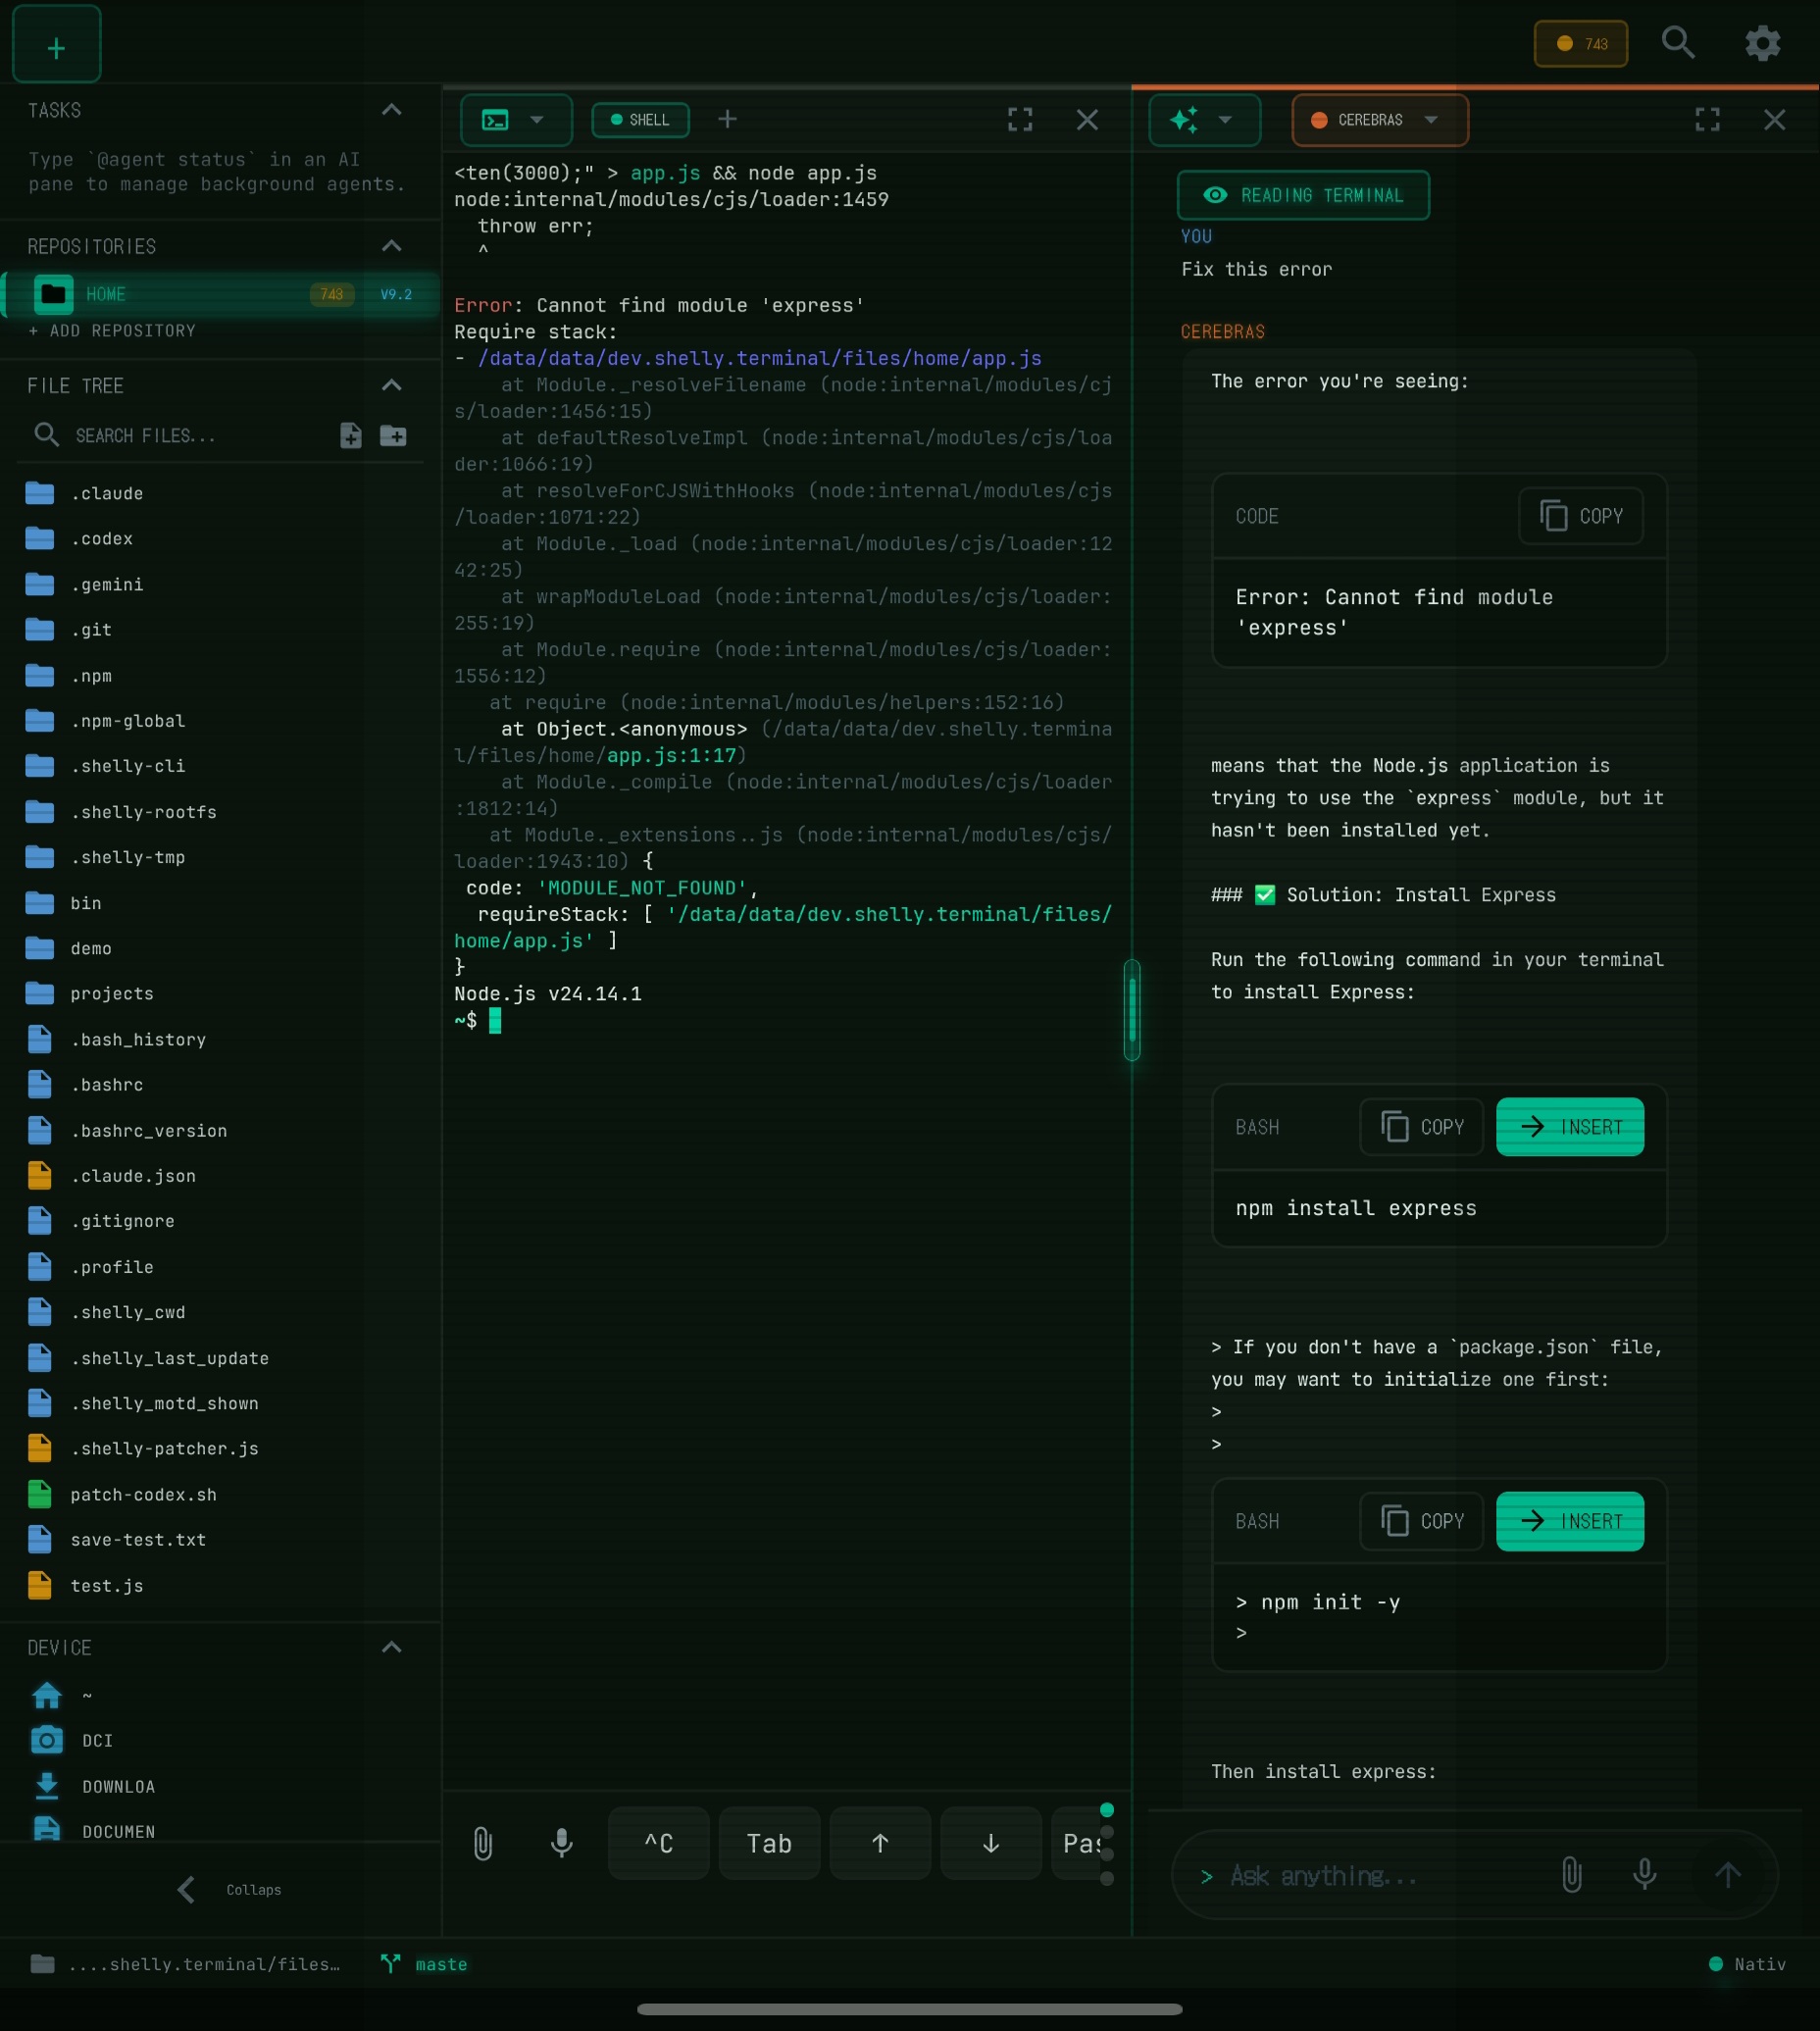Screen dimensions: 1820x2031
Task: Copy the npm install express command
Action: [1421, 1127]
